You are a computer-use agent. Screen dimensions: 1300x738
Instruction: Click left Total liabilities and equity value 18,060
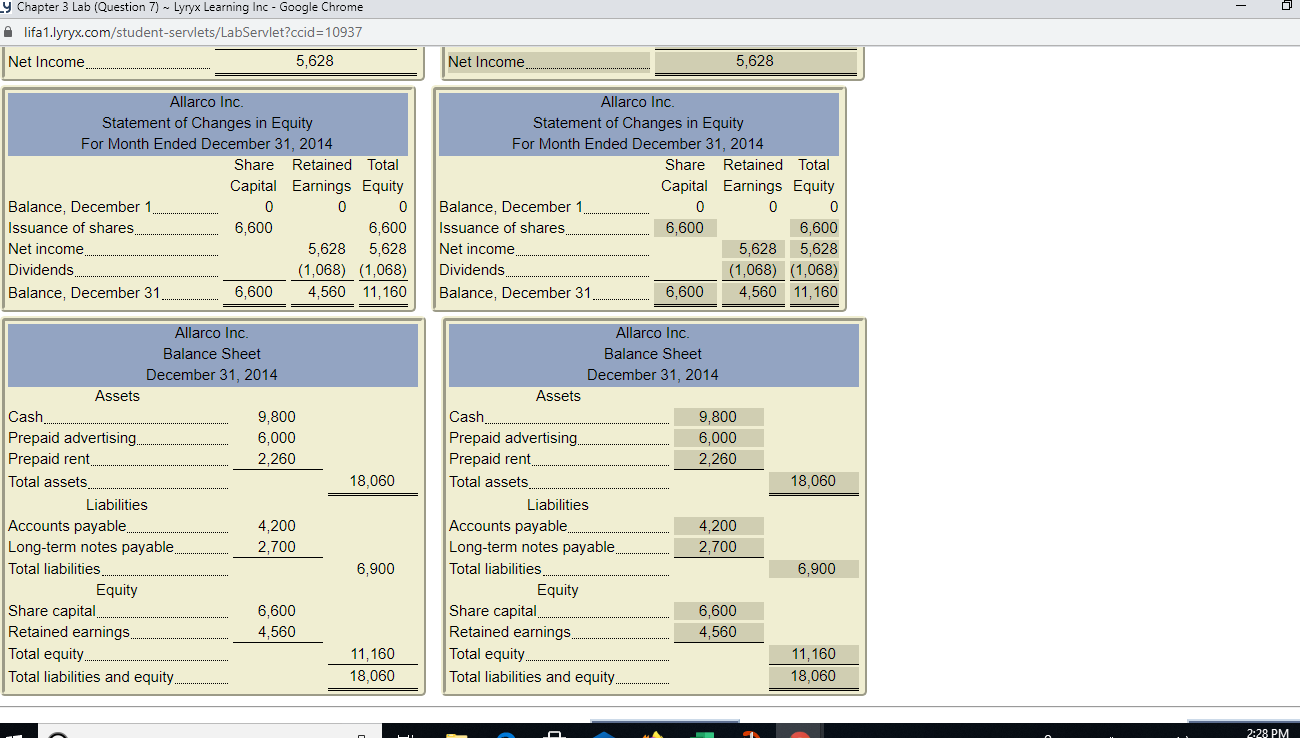pos(372,676)
